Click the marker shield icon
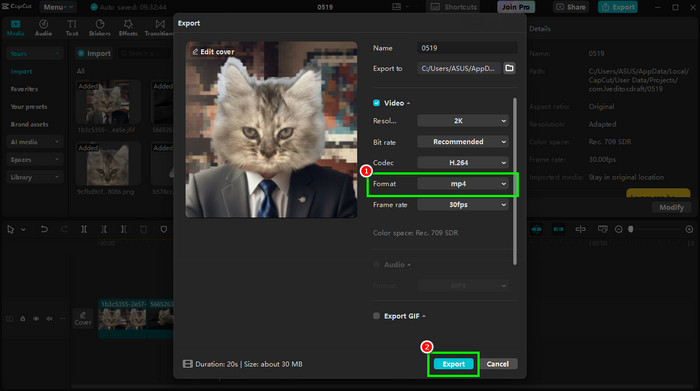Image resolution: width=700 pixels, height=391 pixels. tap(164, 229)
